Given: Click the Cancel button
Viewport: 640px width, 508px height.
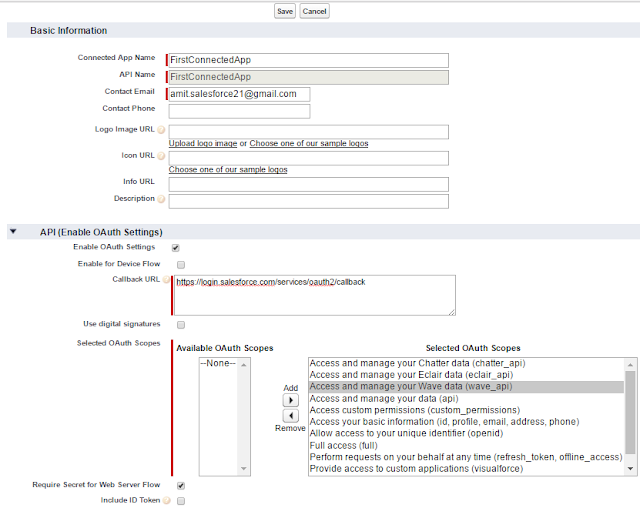Looking at the screenshot, I should click(314, 11).
